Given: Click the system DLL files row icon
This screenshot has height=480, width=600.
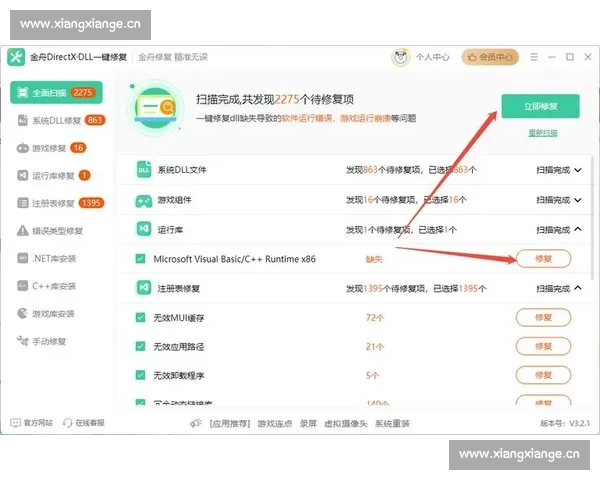Looking at the screenshot, I should (144, 170).
